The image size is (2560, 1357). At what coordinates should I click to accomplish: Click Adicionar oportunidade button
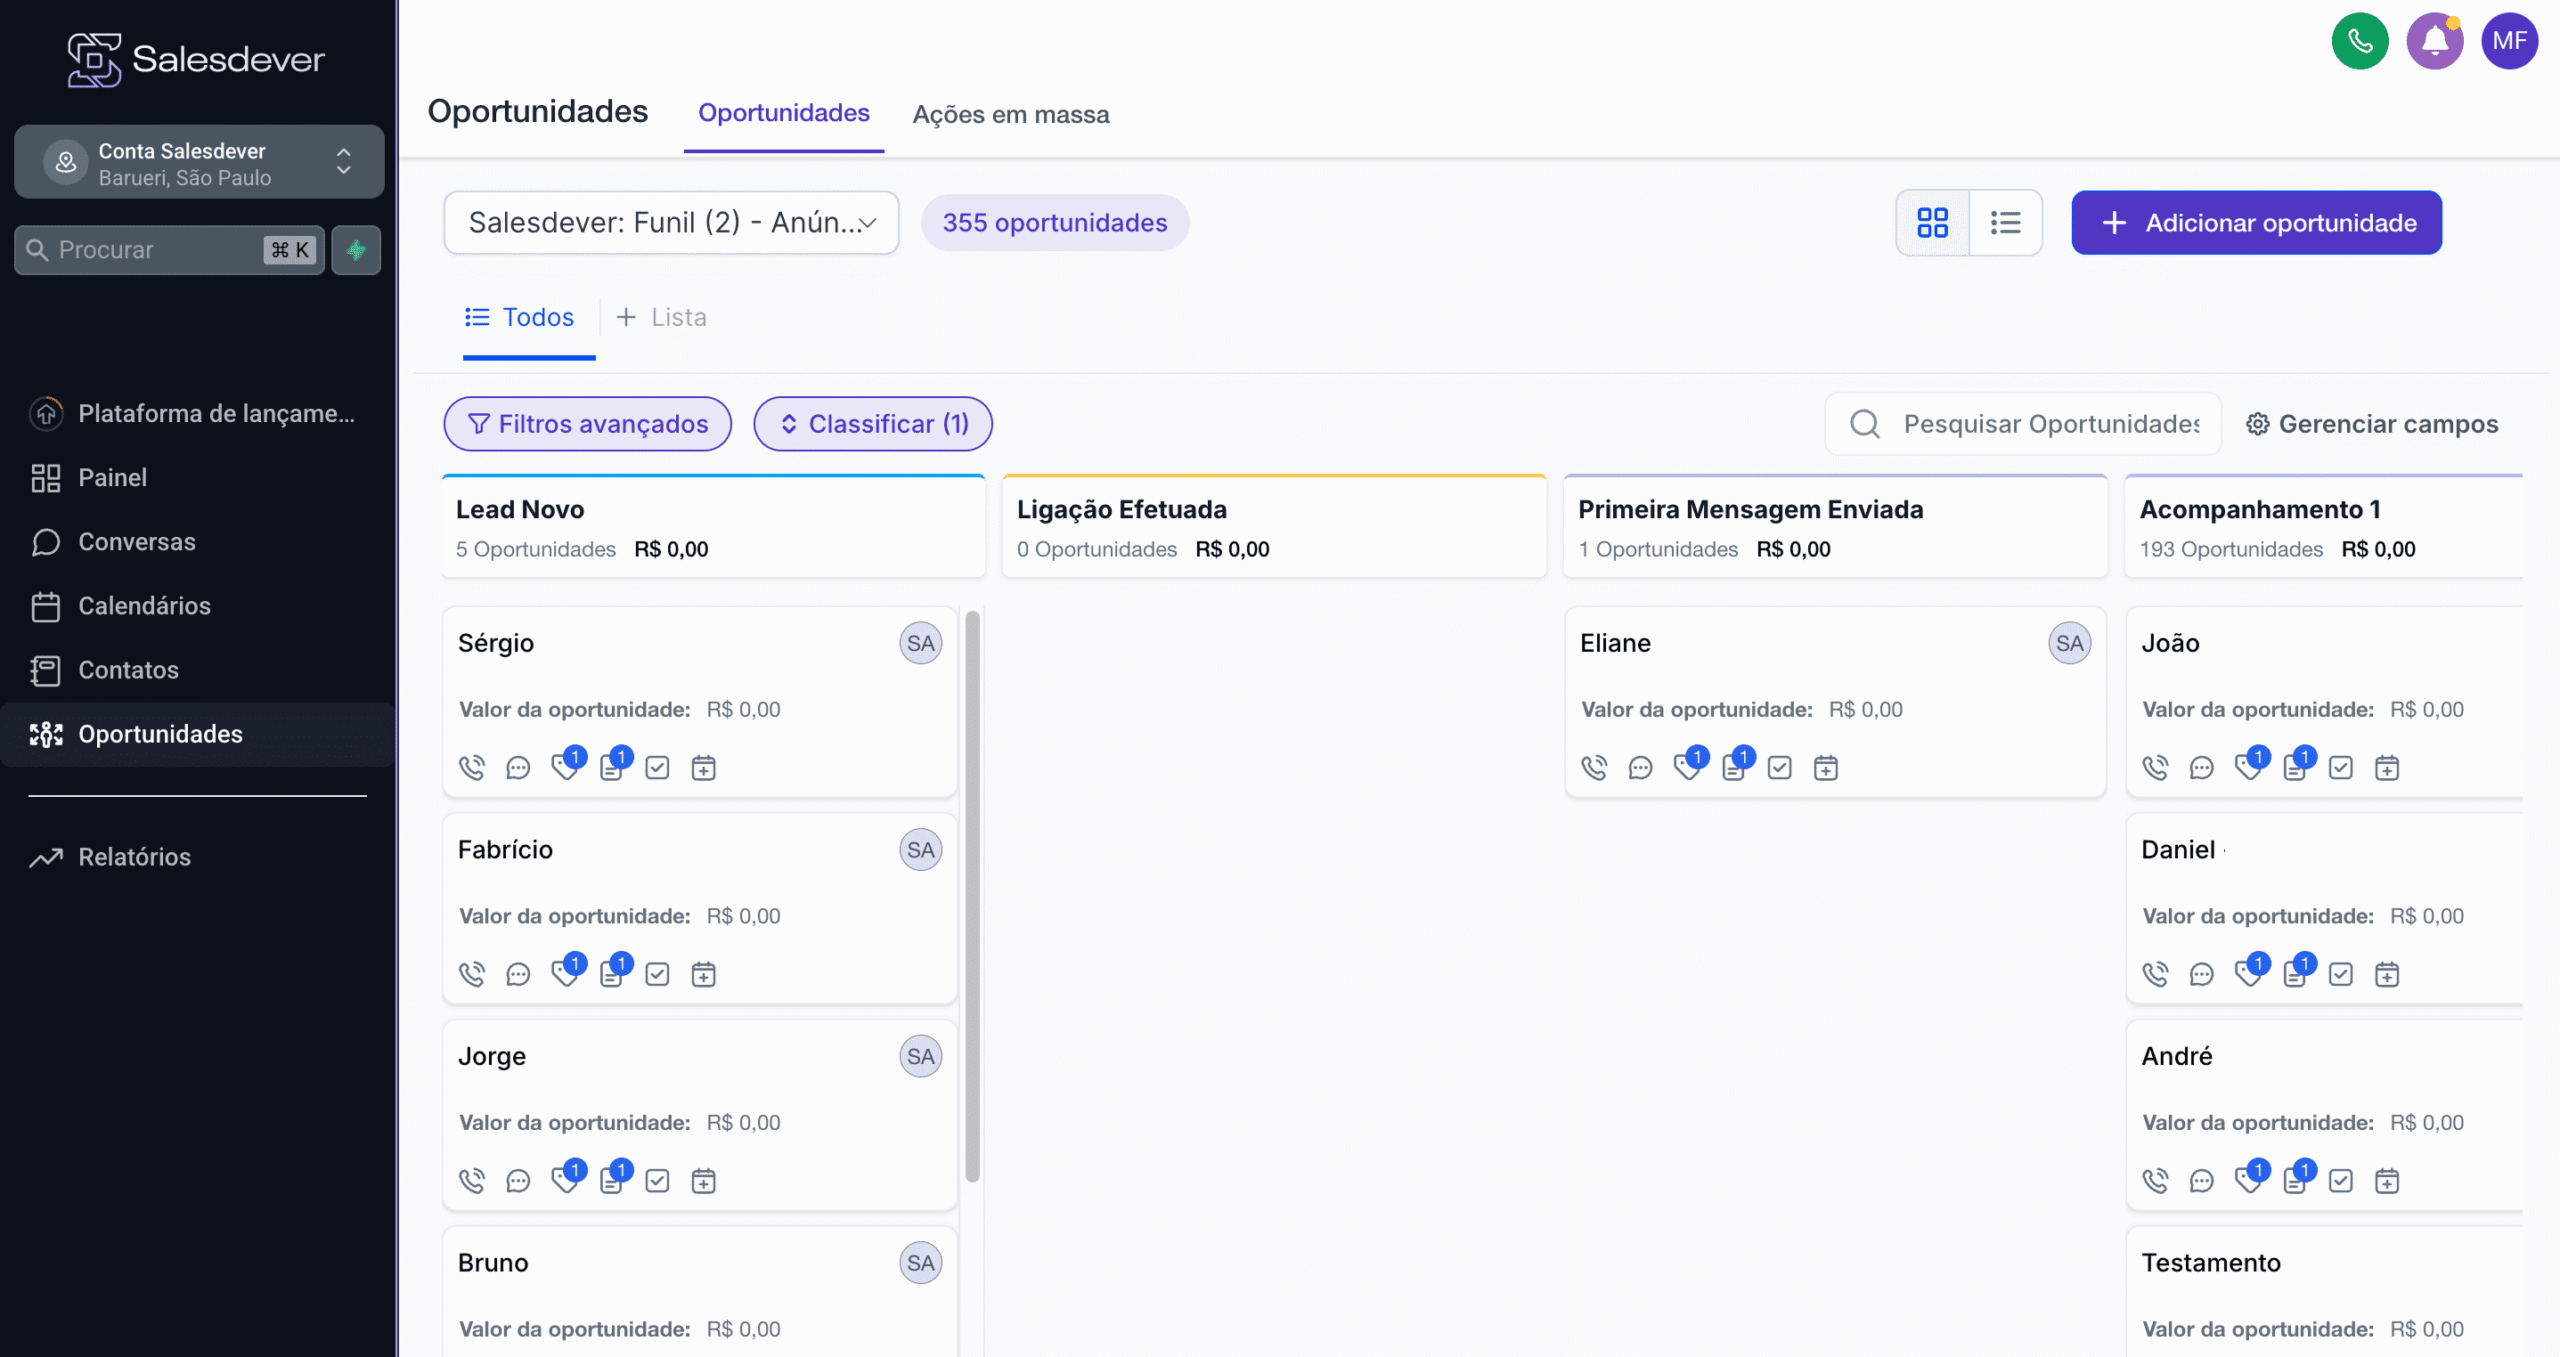2256,223
